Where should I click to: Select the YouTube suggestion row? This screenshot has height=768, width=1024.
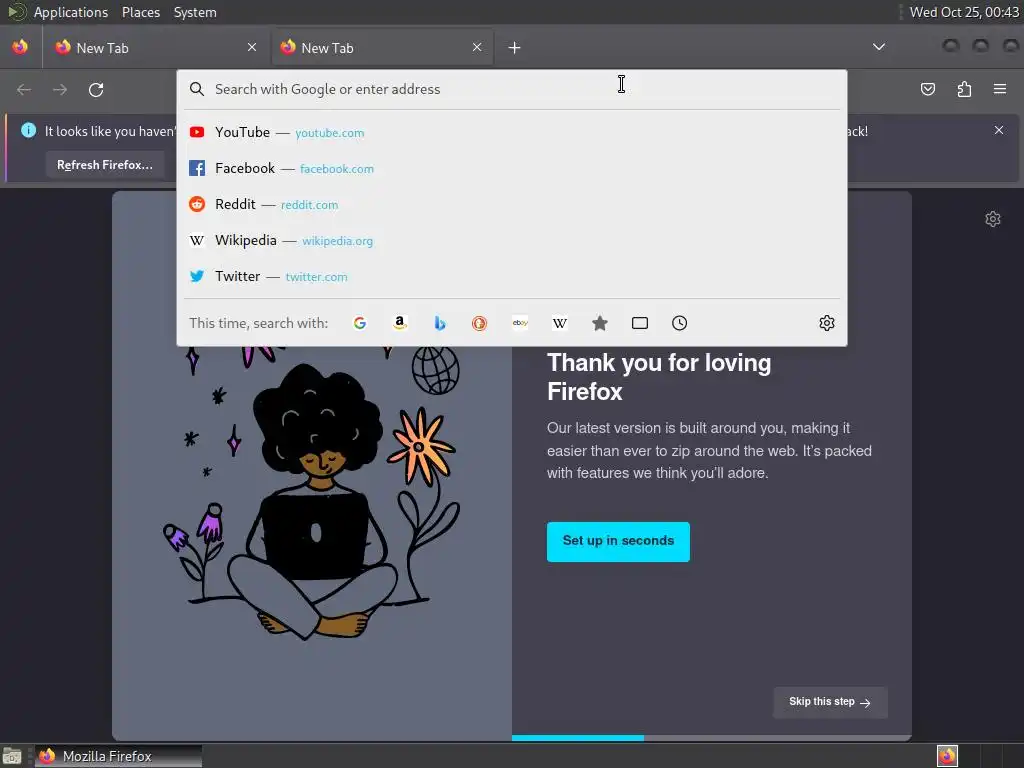[512, 132]
